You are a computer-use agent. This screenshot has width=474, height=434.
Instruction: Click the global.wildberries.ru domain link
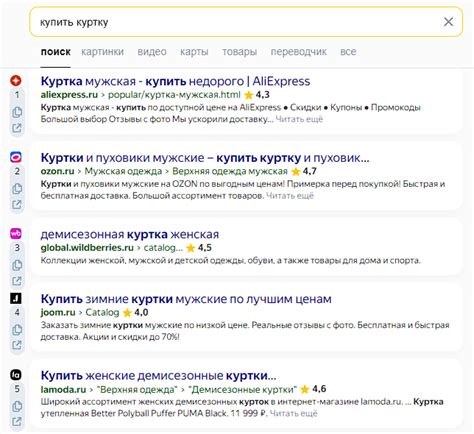87,248
